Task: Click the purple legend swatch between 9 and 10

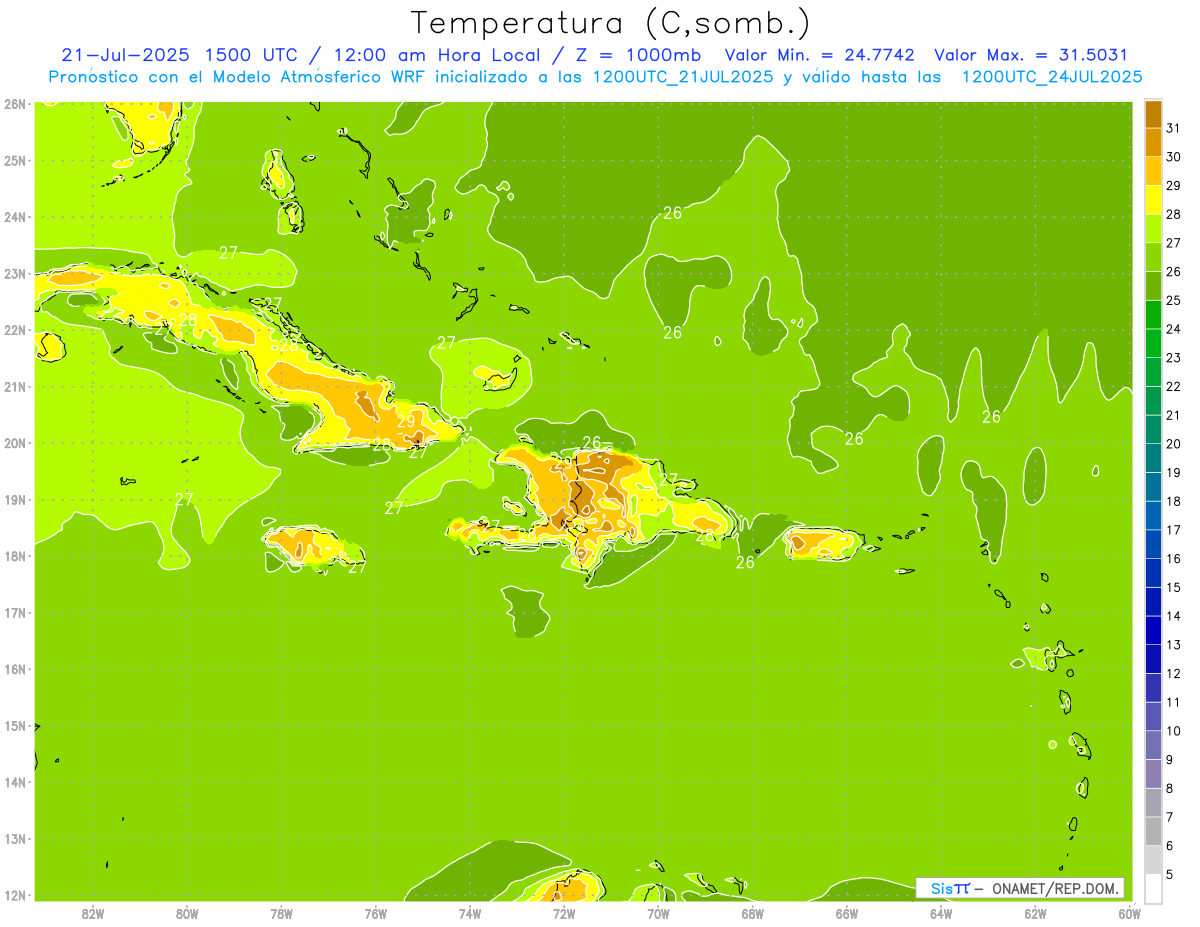Action: [x=1153, y=745]
